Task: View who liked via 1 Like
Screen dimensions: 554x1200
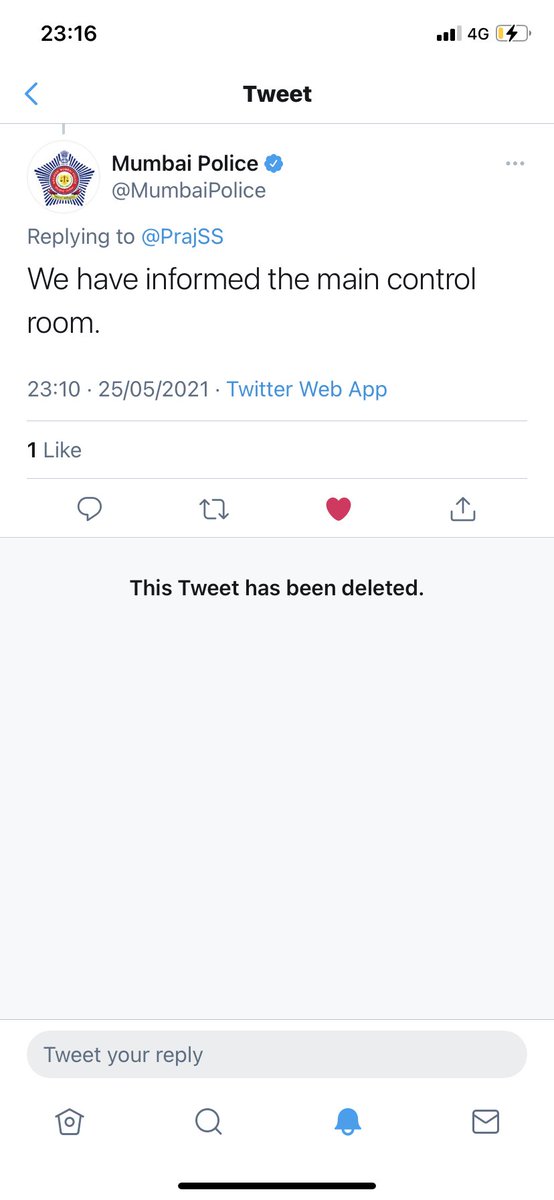Action: 54,450
